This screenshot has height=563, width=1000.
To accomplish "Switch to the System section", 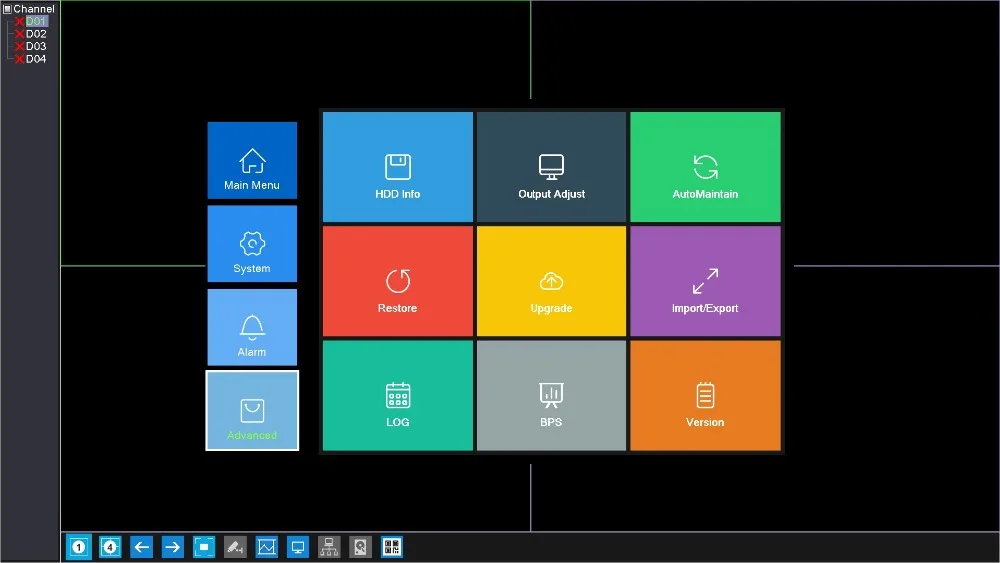I will [252, 244].
